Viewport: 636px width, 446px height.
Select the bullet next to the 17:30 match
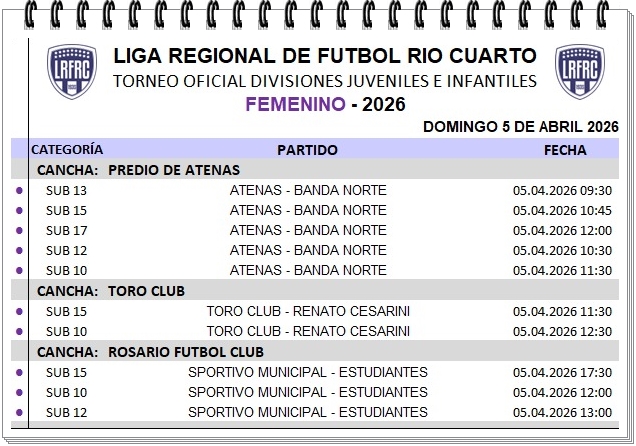[x=19, y=372]
